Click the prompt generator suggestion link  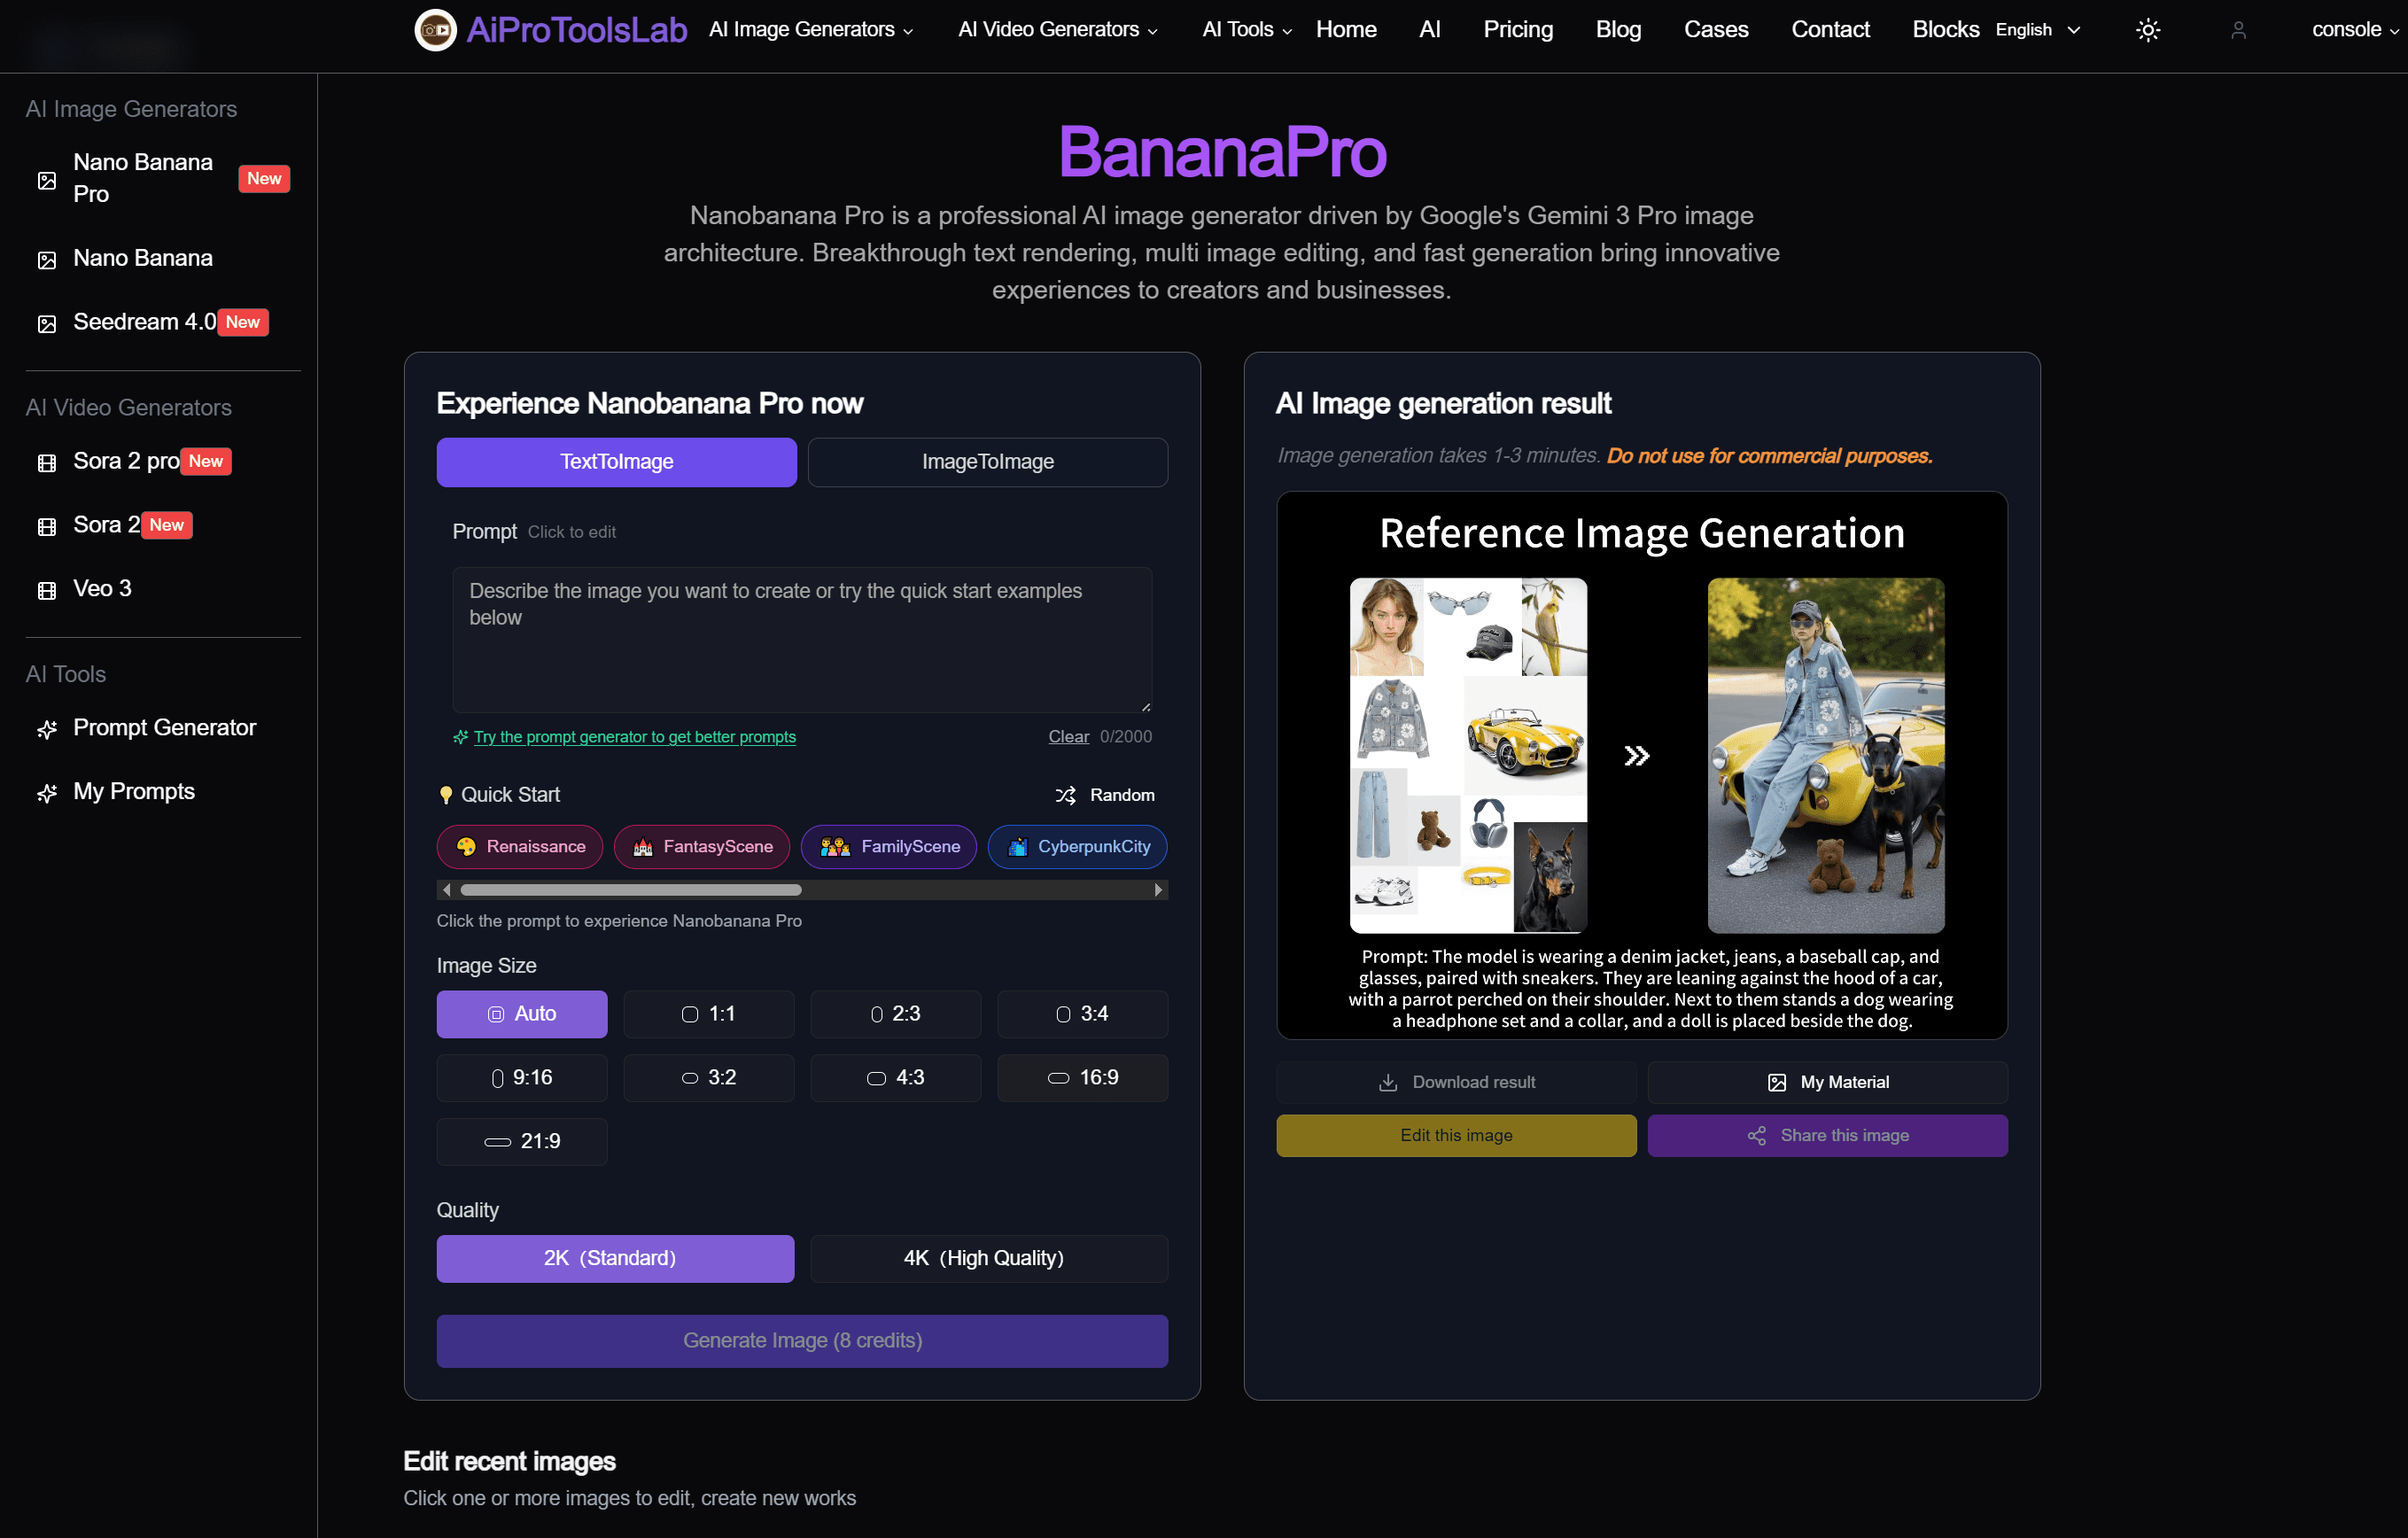pos(634,737)
